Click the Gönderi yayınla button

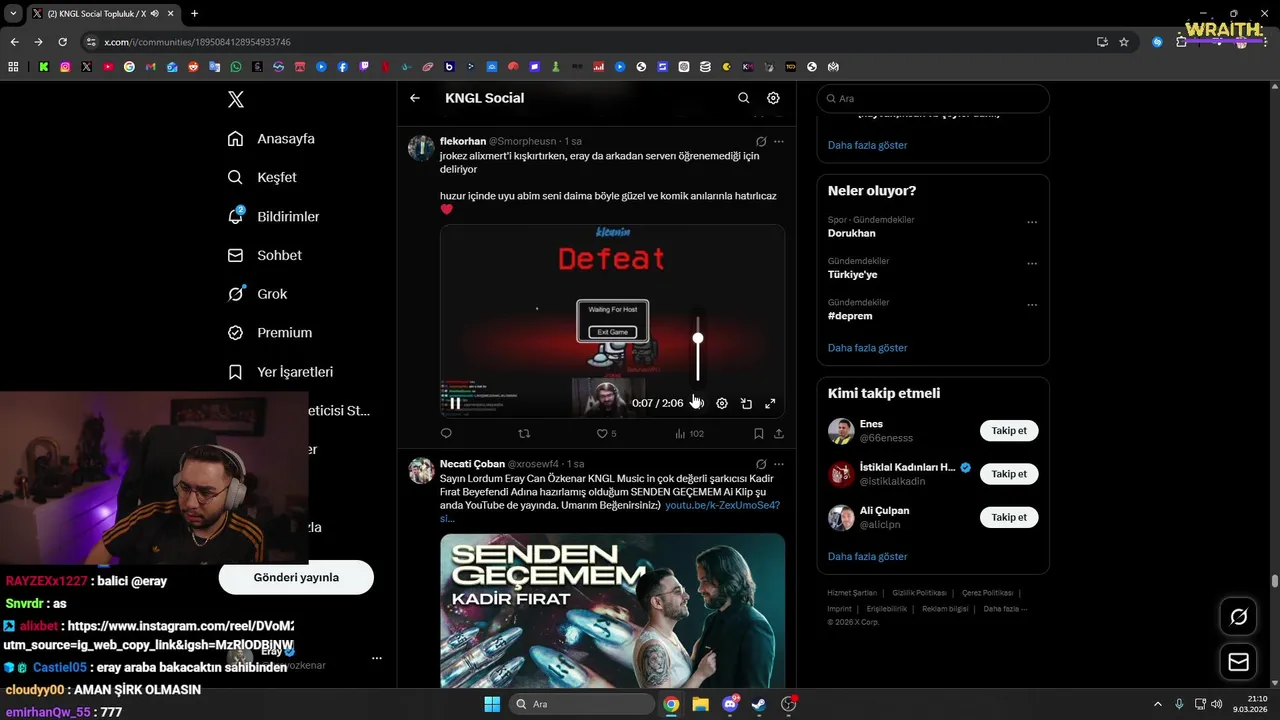coord(296,577)
